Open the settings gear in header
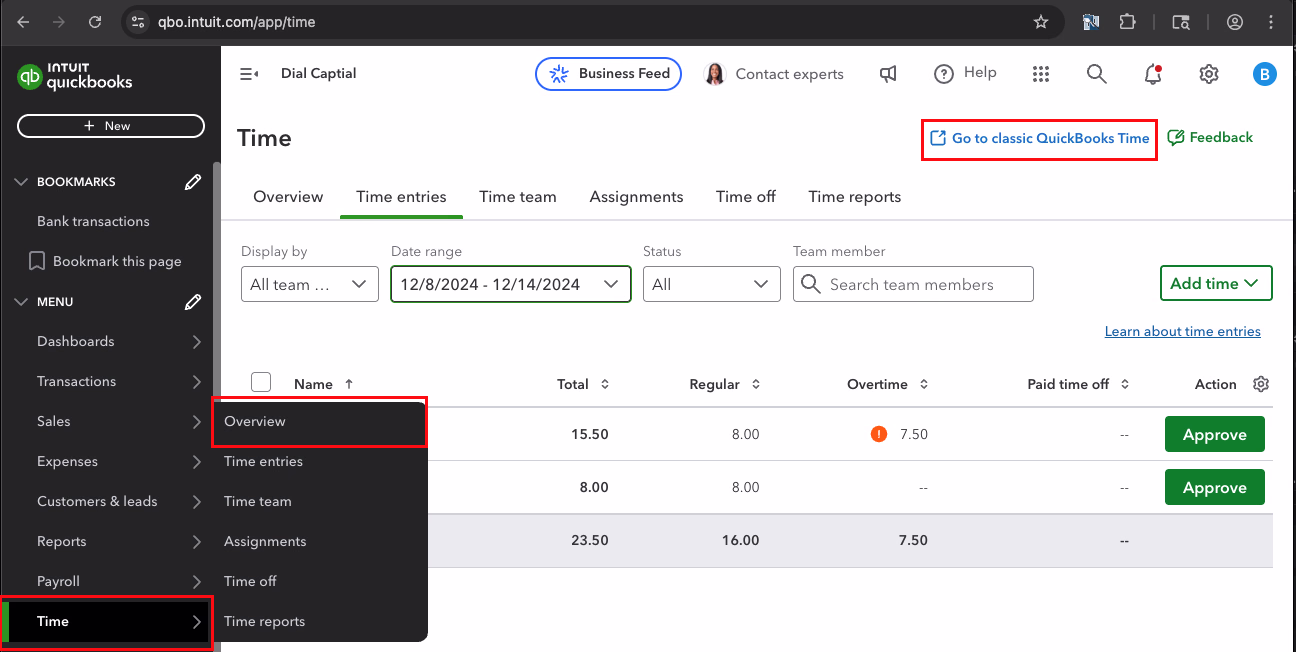 pos(1209,73)
